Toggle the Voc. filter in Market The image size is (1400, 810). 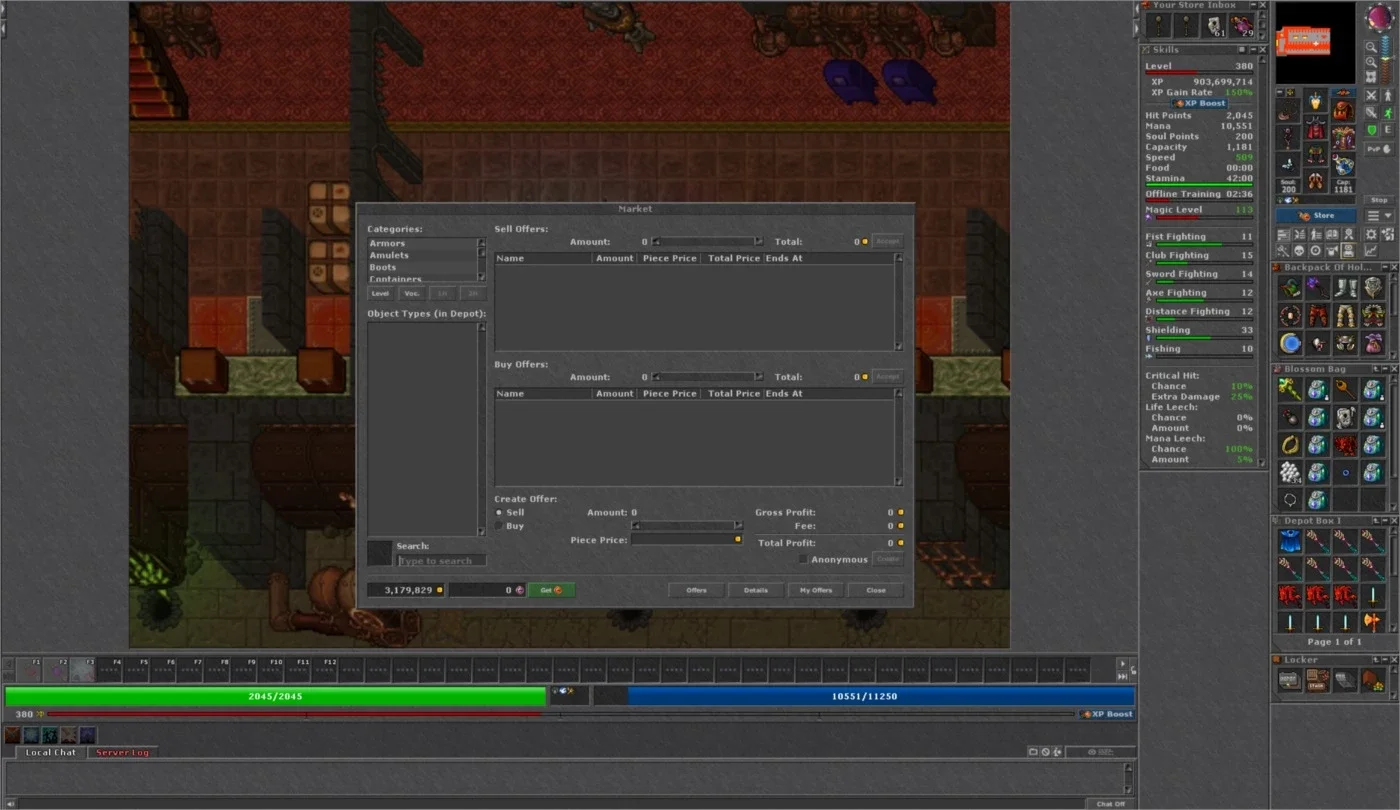coord(411,294)
